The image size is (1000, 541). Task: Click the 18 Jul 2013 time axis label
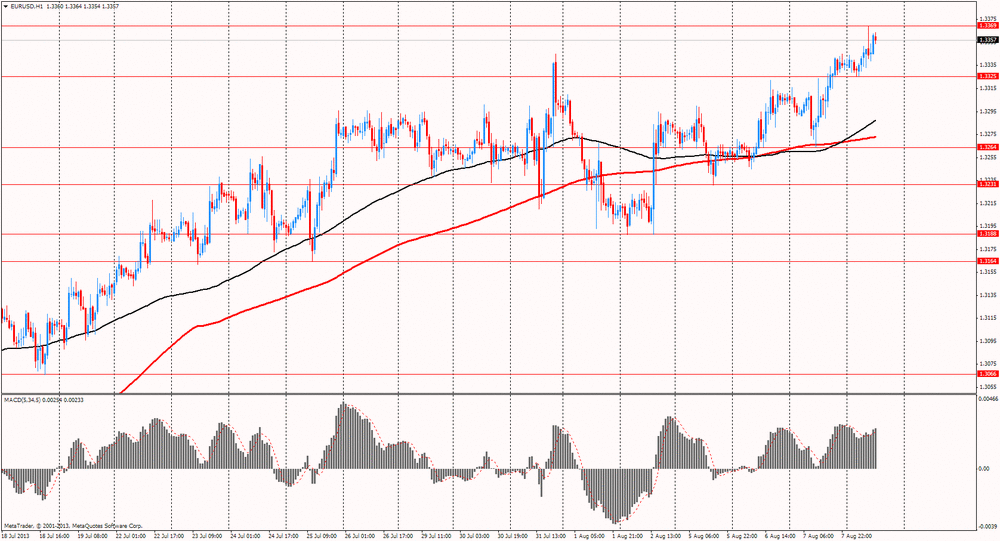point(16,536)
